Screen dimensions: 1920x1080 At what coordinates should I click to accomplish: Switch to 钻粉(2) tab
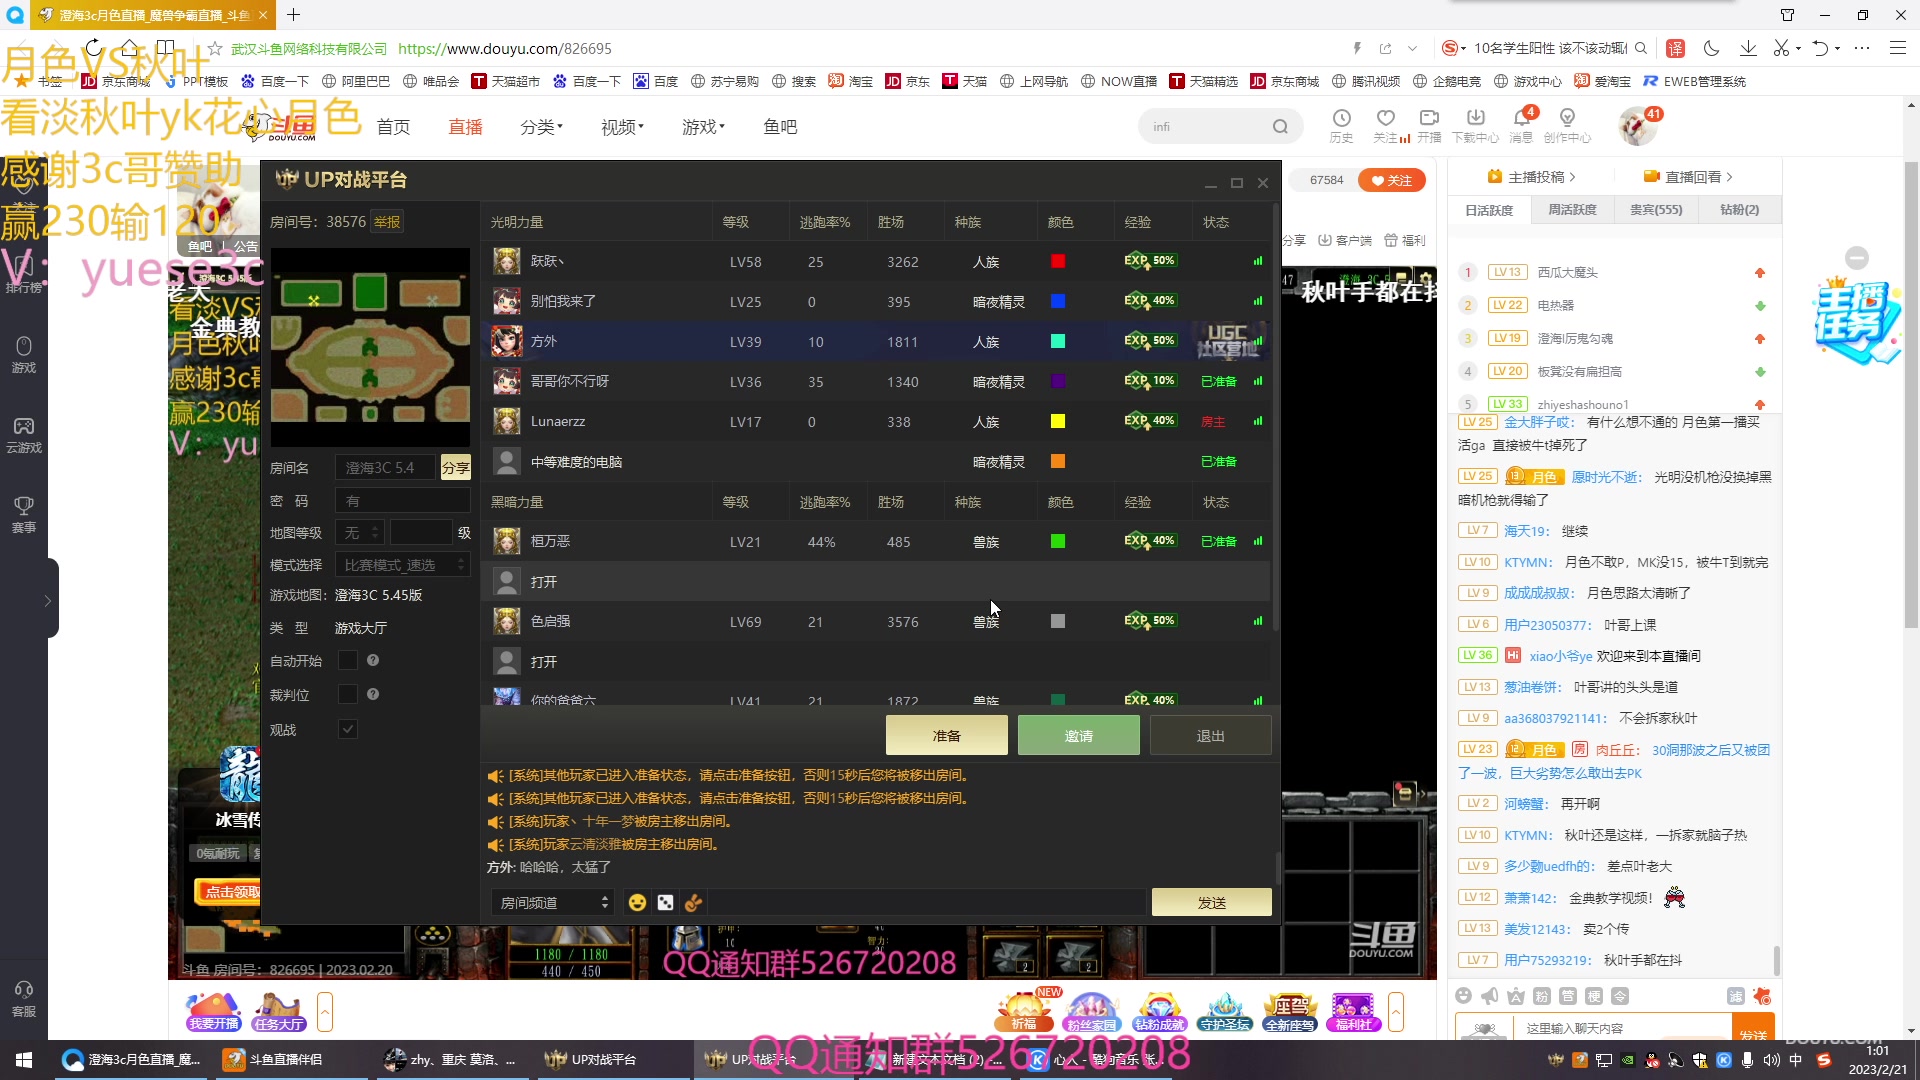(x=1739, y=210)
